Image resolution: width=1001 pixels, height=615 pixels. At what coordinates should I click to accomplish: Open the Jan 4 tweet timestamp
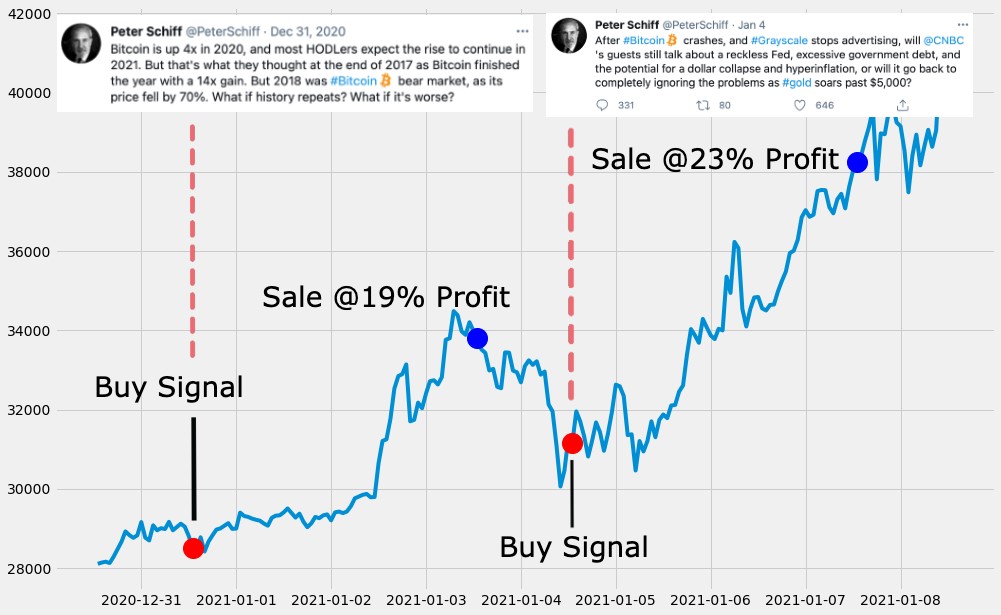pyautogui.click(x=752, y=24)
